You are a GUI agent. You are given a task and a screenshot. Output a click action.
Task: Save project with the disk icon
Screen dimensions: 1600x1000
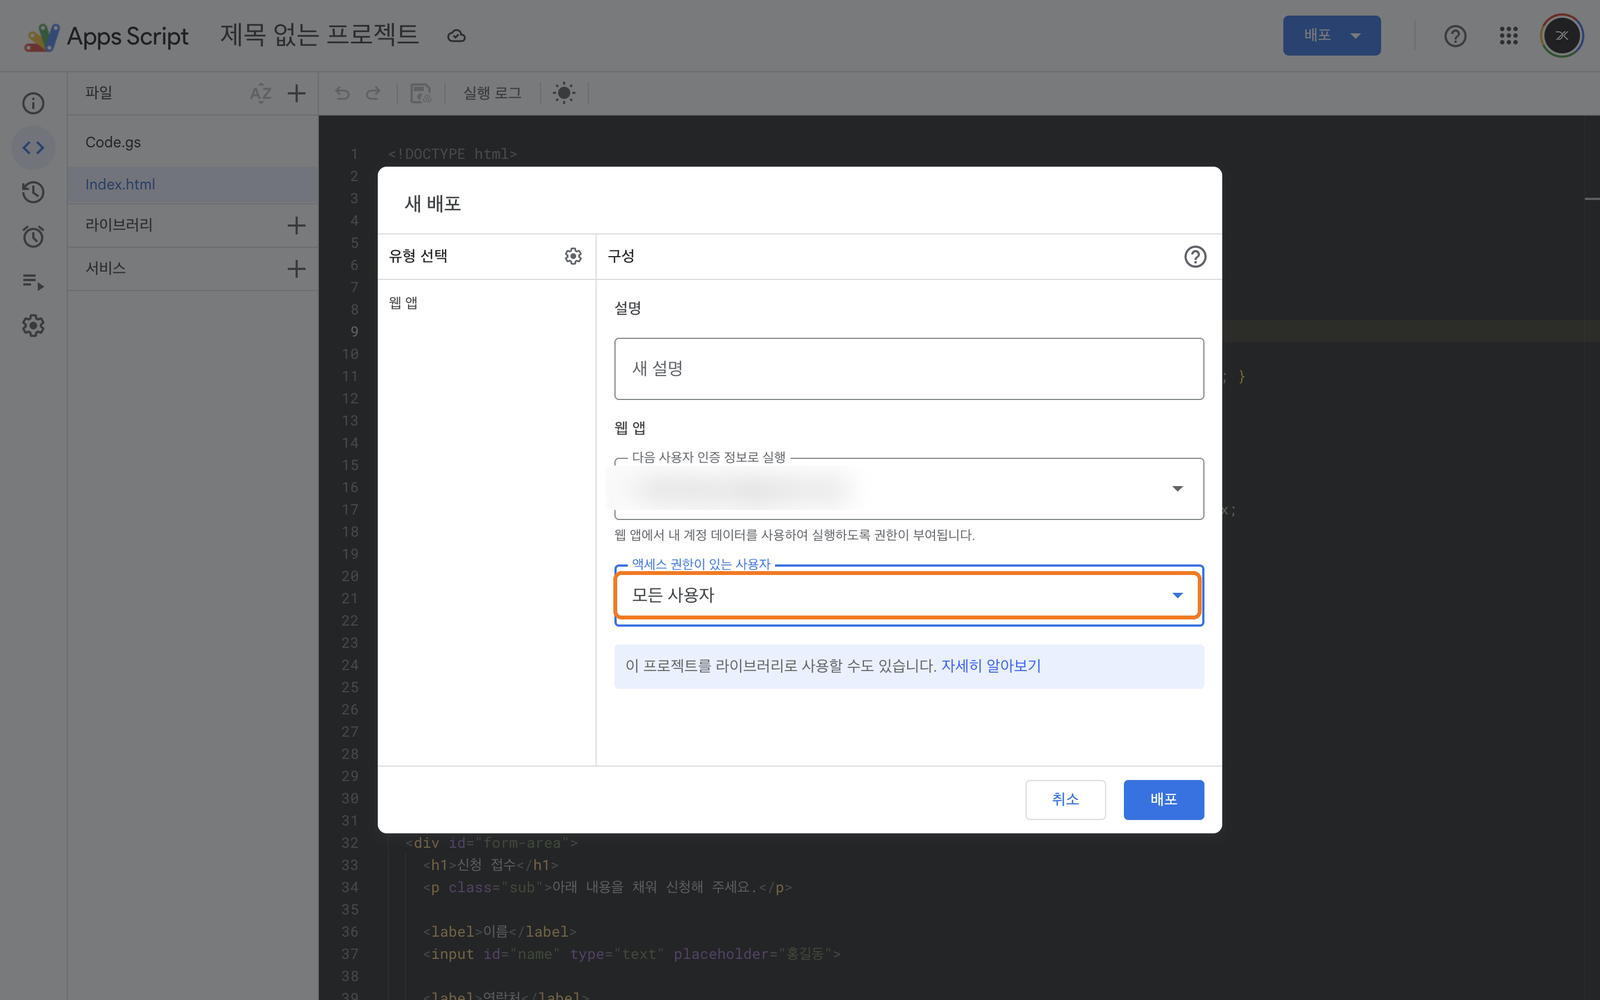pyautogui.click(x=421, y=93)
